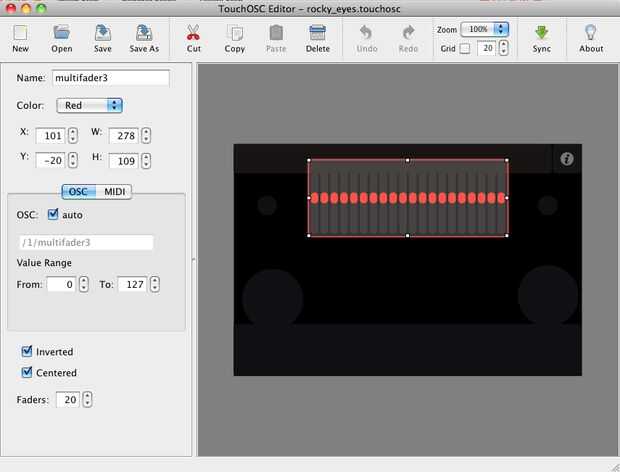Click the window's green zoom button
Image resolution: width=620 pixels, height=472 pixels.
coord(41,8)
